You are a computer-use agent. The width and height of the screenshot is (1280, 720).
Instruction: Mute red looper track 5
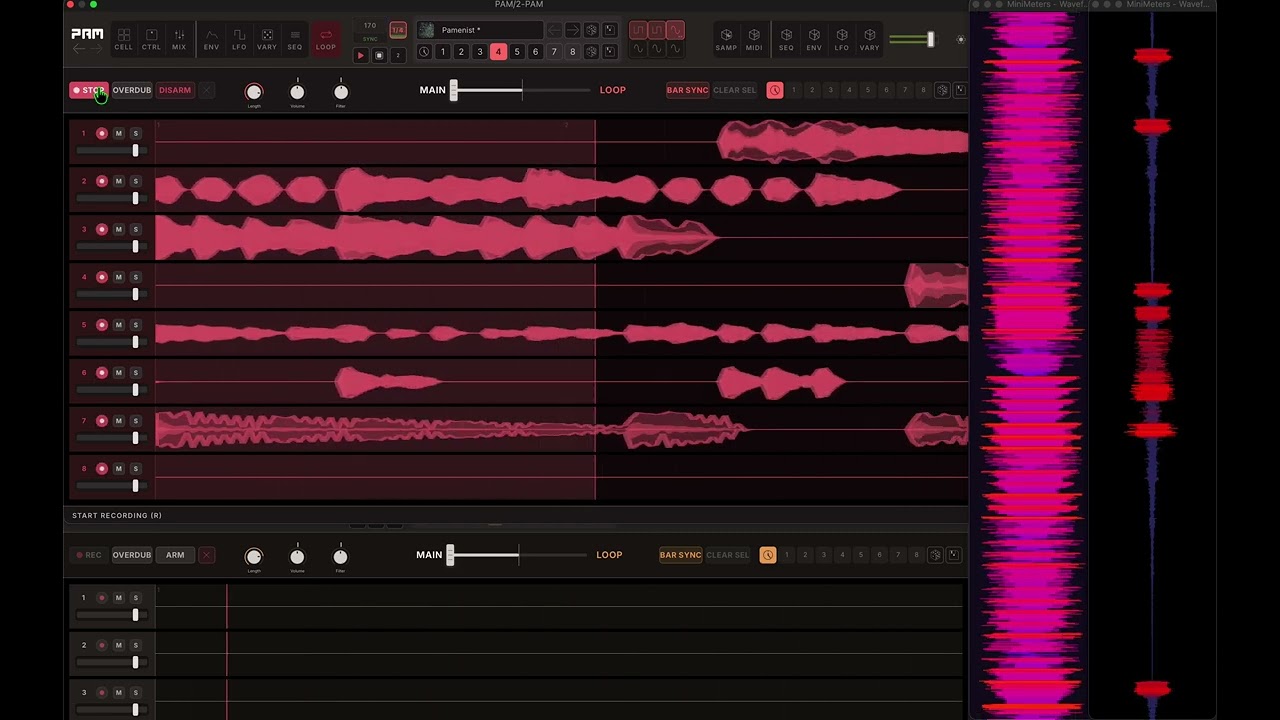[x=118, y=325]
